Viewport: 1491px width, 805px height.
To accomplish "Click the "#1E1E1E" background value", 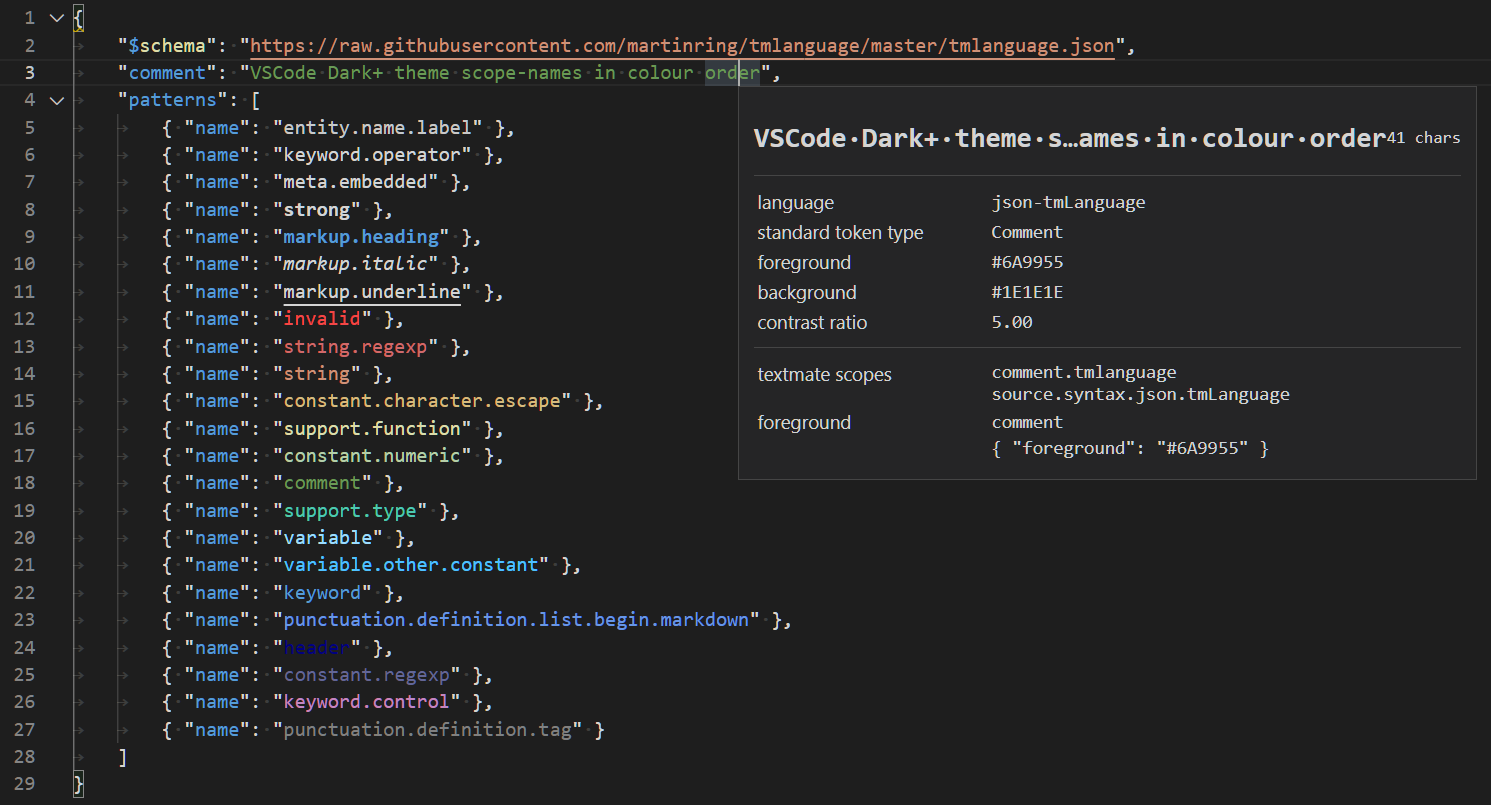I will coord(1027,292).
